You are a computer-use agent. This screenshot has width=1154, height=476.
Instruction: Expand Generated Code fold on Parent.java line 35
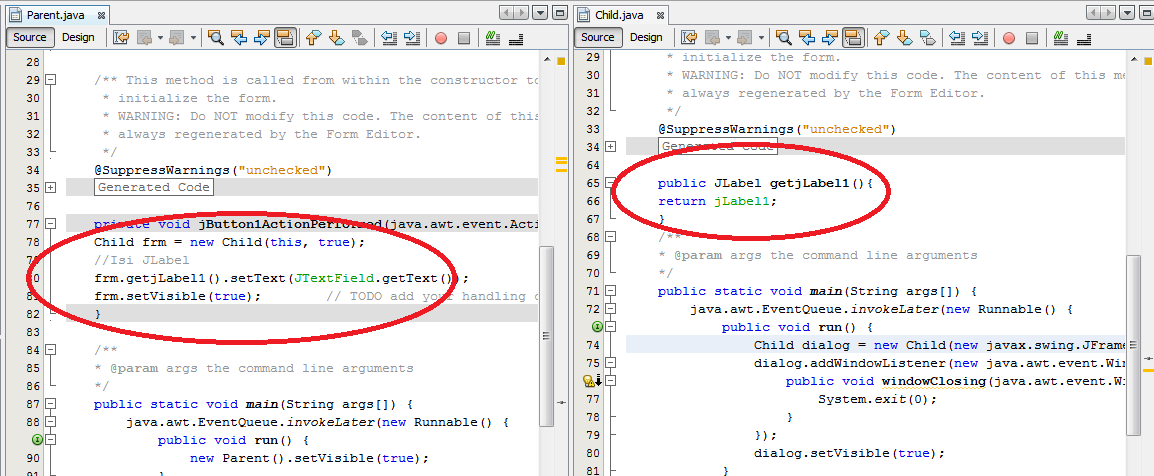[x=50, y=188]
